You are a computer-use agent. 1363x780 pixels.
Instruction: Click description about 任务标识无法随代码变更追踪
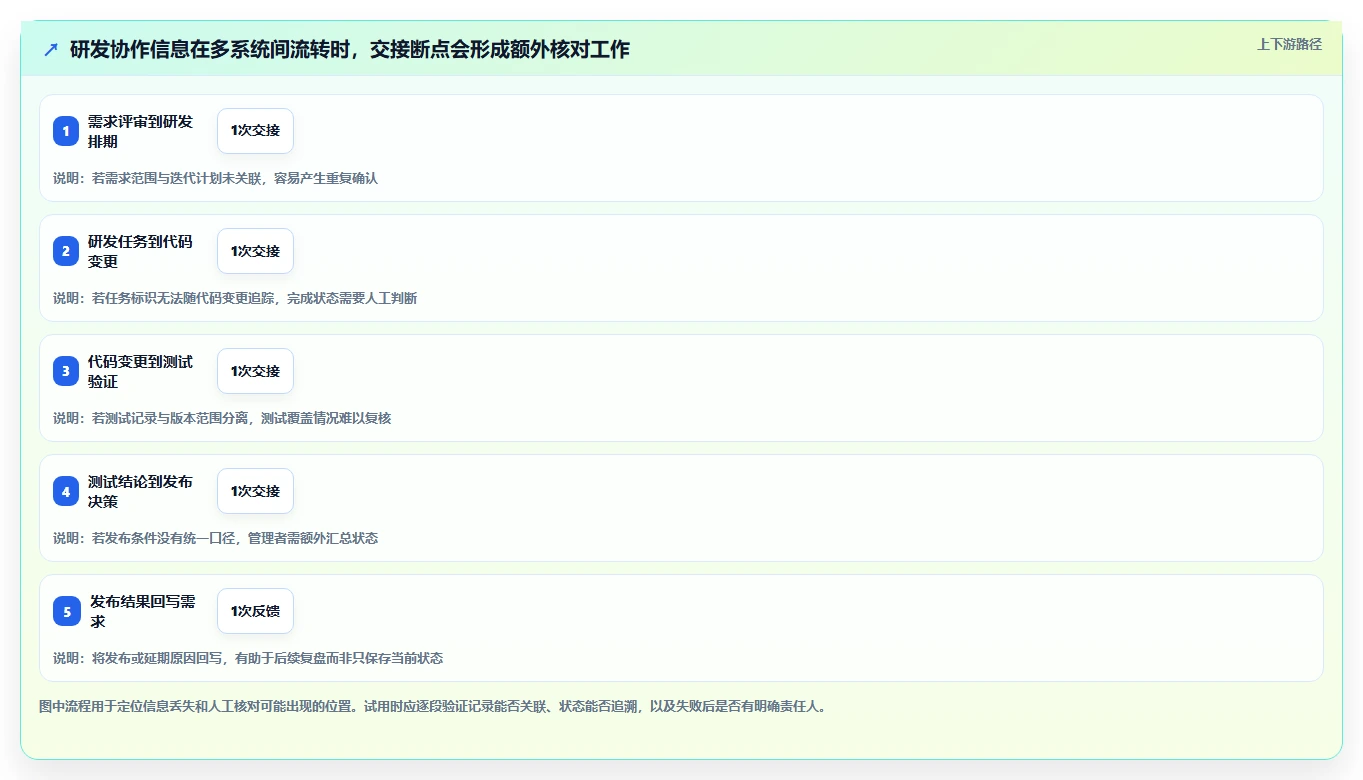point(235,298)
